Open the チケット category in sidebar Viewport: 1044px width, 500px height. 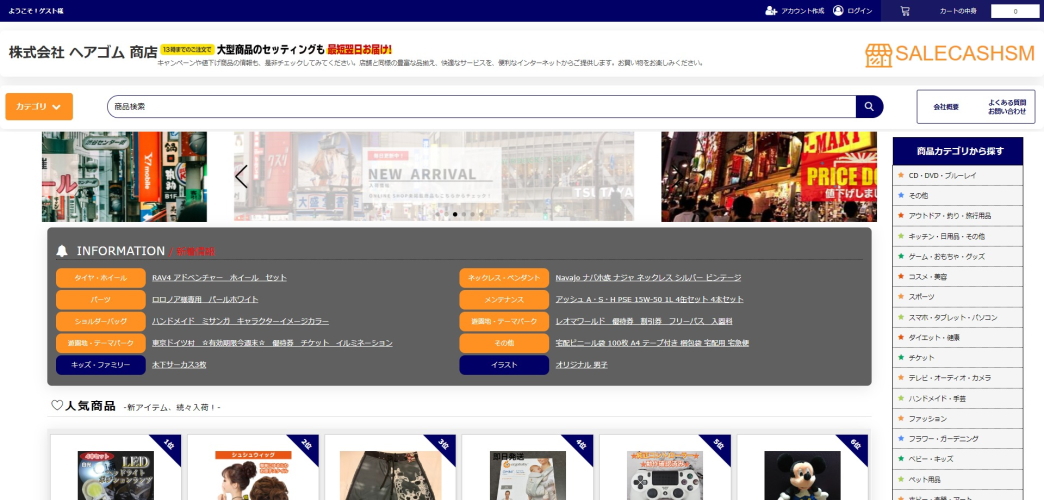(921, 357)
